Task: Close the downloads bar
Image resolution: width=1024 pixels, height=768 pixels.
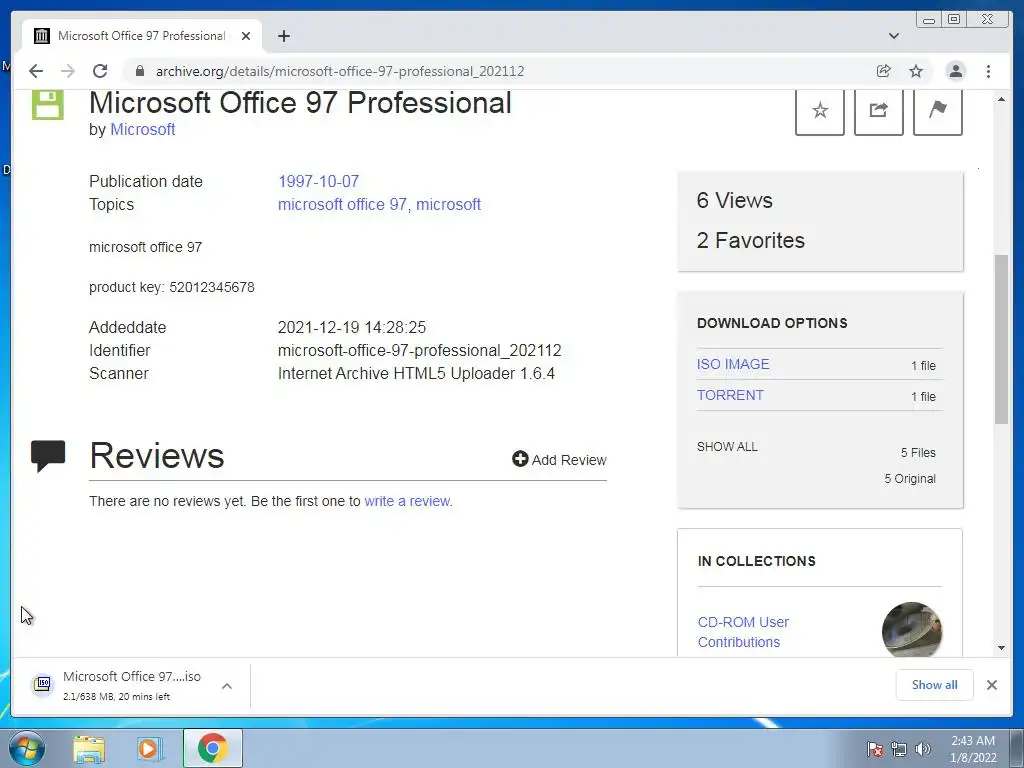Action: (991, 684)
